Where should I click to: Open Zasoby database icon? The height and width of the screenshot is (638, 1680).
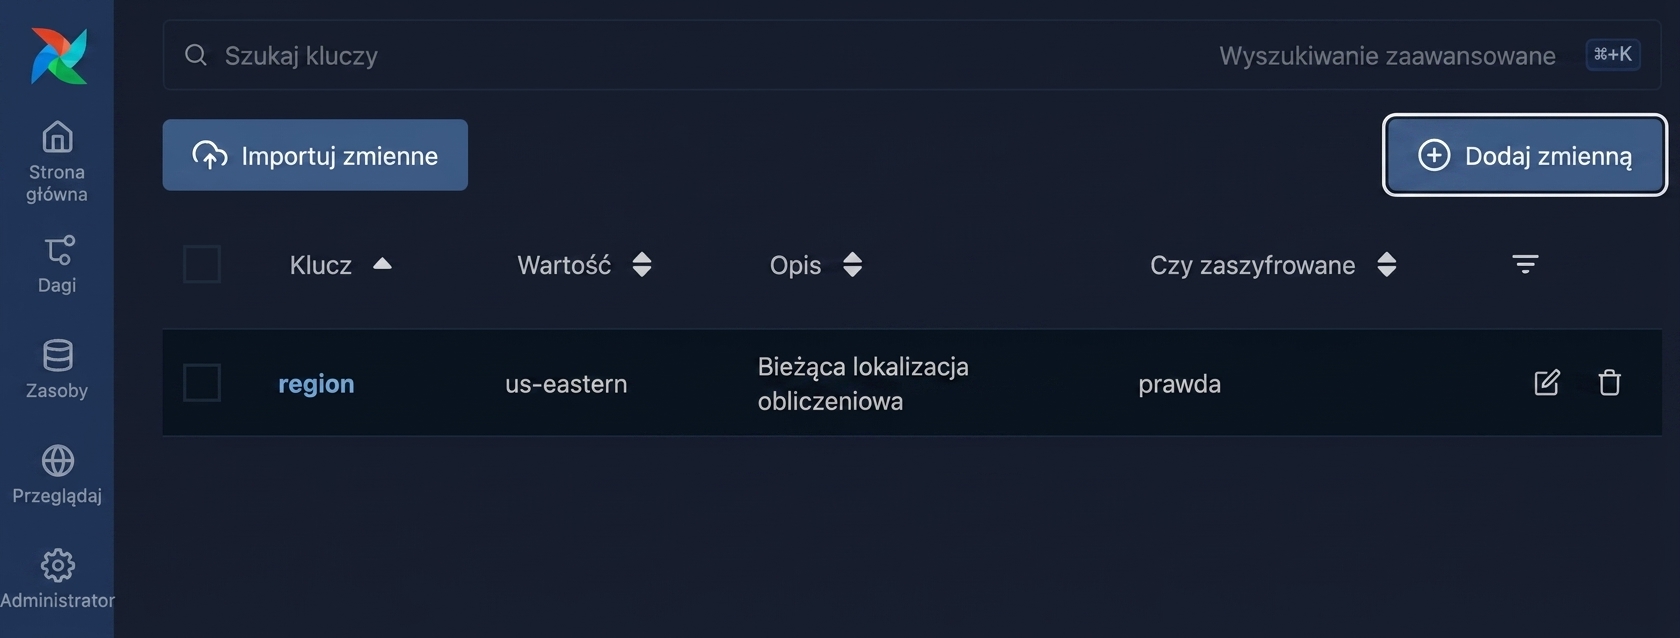57,355
